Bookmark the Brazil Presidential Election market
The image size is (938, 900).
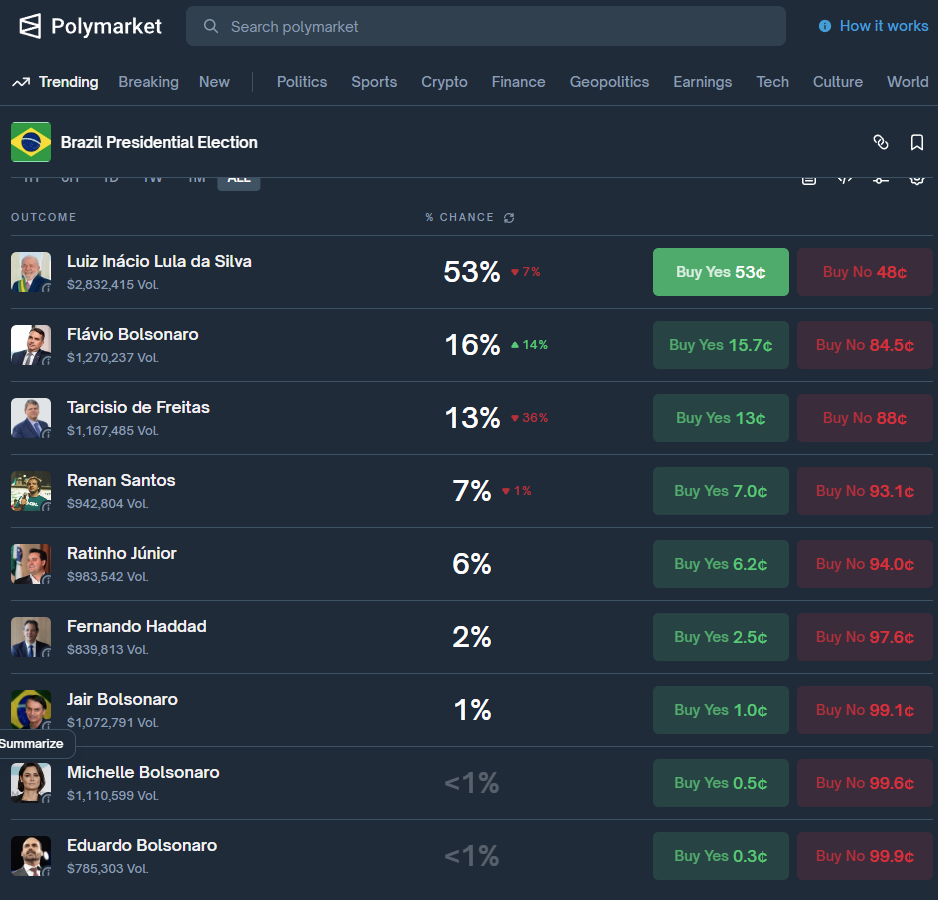[x=916, y=142]
